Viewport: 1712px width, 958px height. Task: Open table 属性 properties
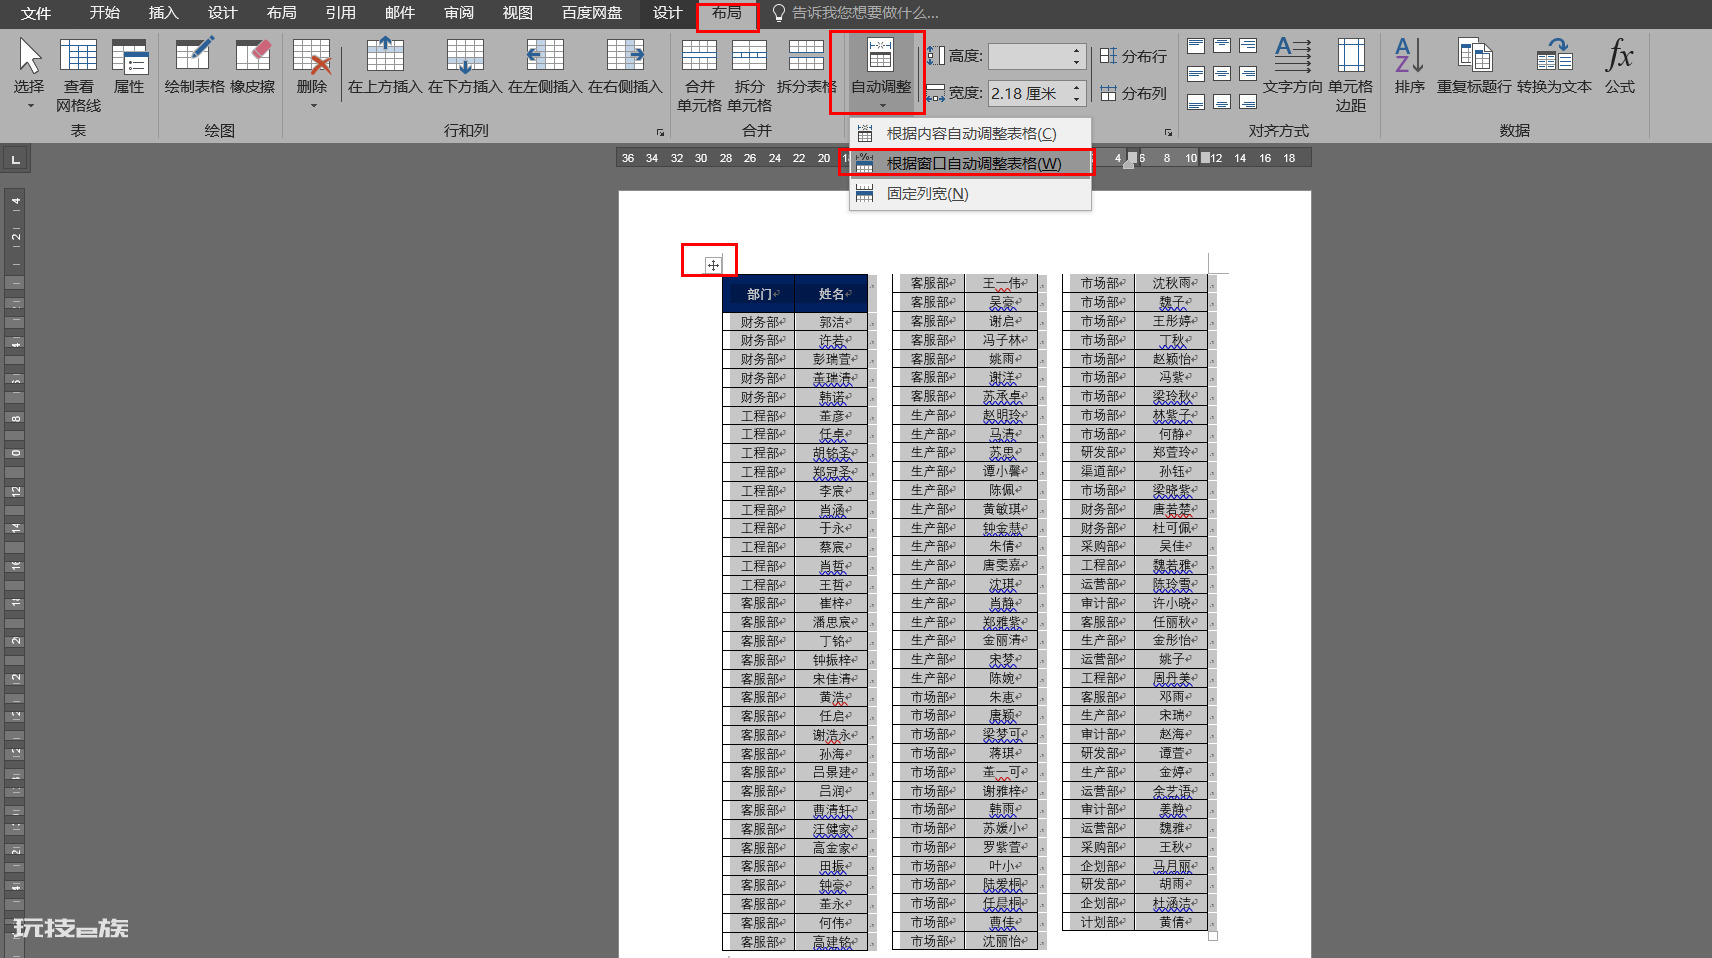pyautogui.click(x=129, y=68)
